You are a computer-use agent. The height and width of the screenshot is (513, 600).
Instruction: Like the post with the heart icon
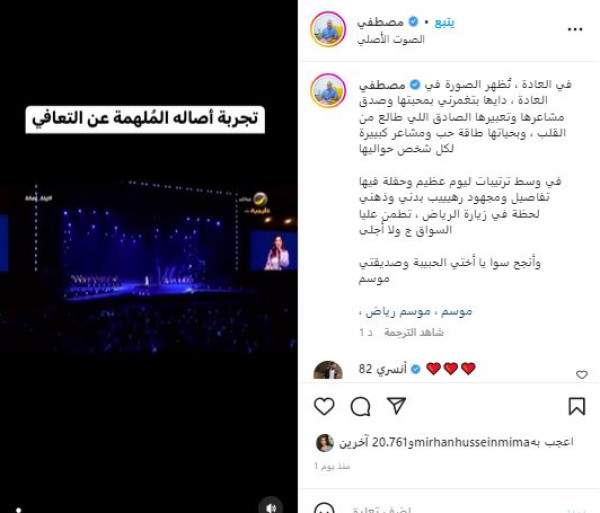(324, 406)
